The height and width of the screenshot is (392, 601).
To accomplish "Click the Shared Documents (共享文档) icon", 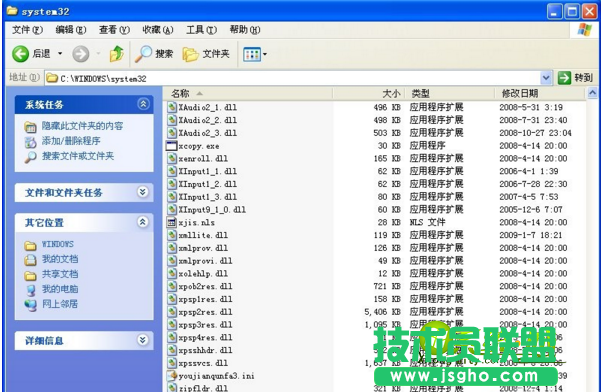I will pos(30,275).
